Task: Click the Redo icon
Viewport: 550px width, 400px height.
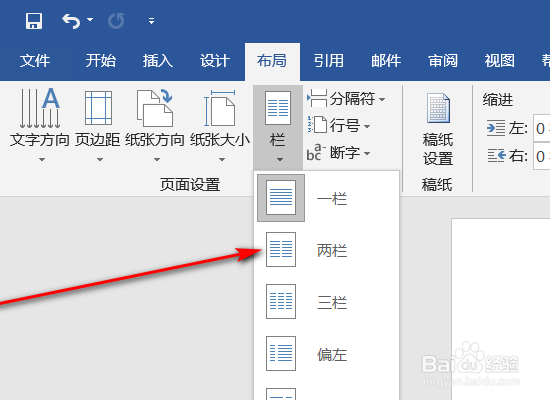Action: click(116, 21)
